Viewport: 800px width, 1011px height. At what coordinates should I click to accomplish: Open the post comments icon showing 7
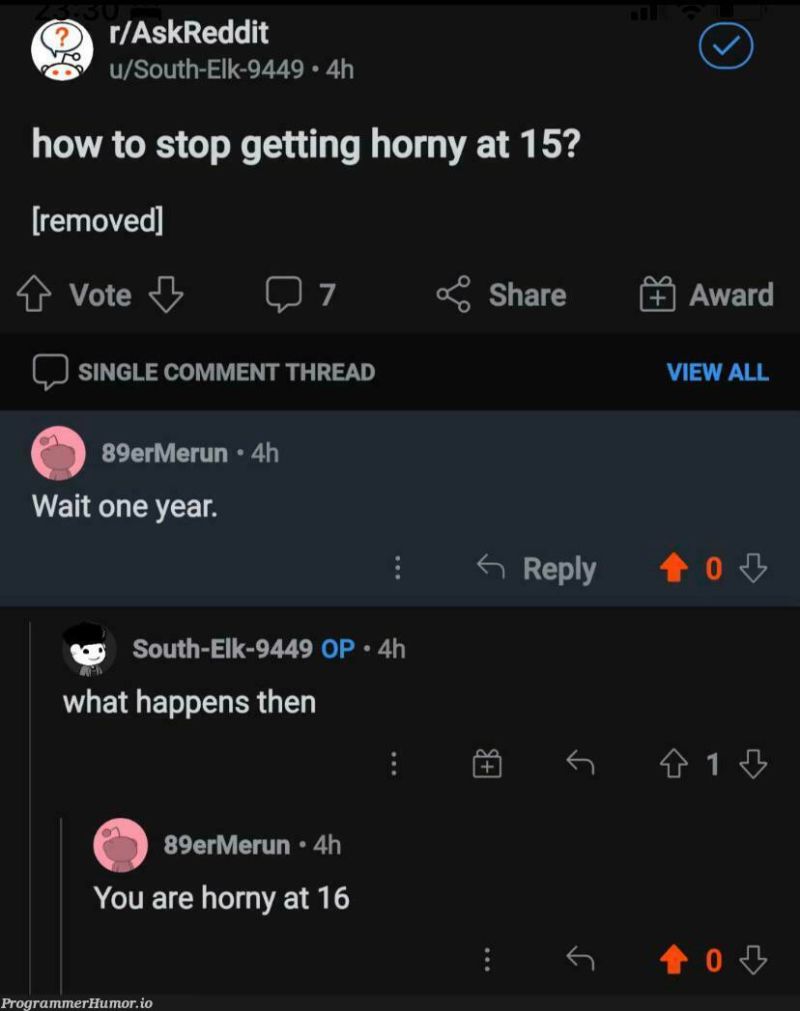coord(284,294)
